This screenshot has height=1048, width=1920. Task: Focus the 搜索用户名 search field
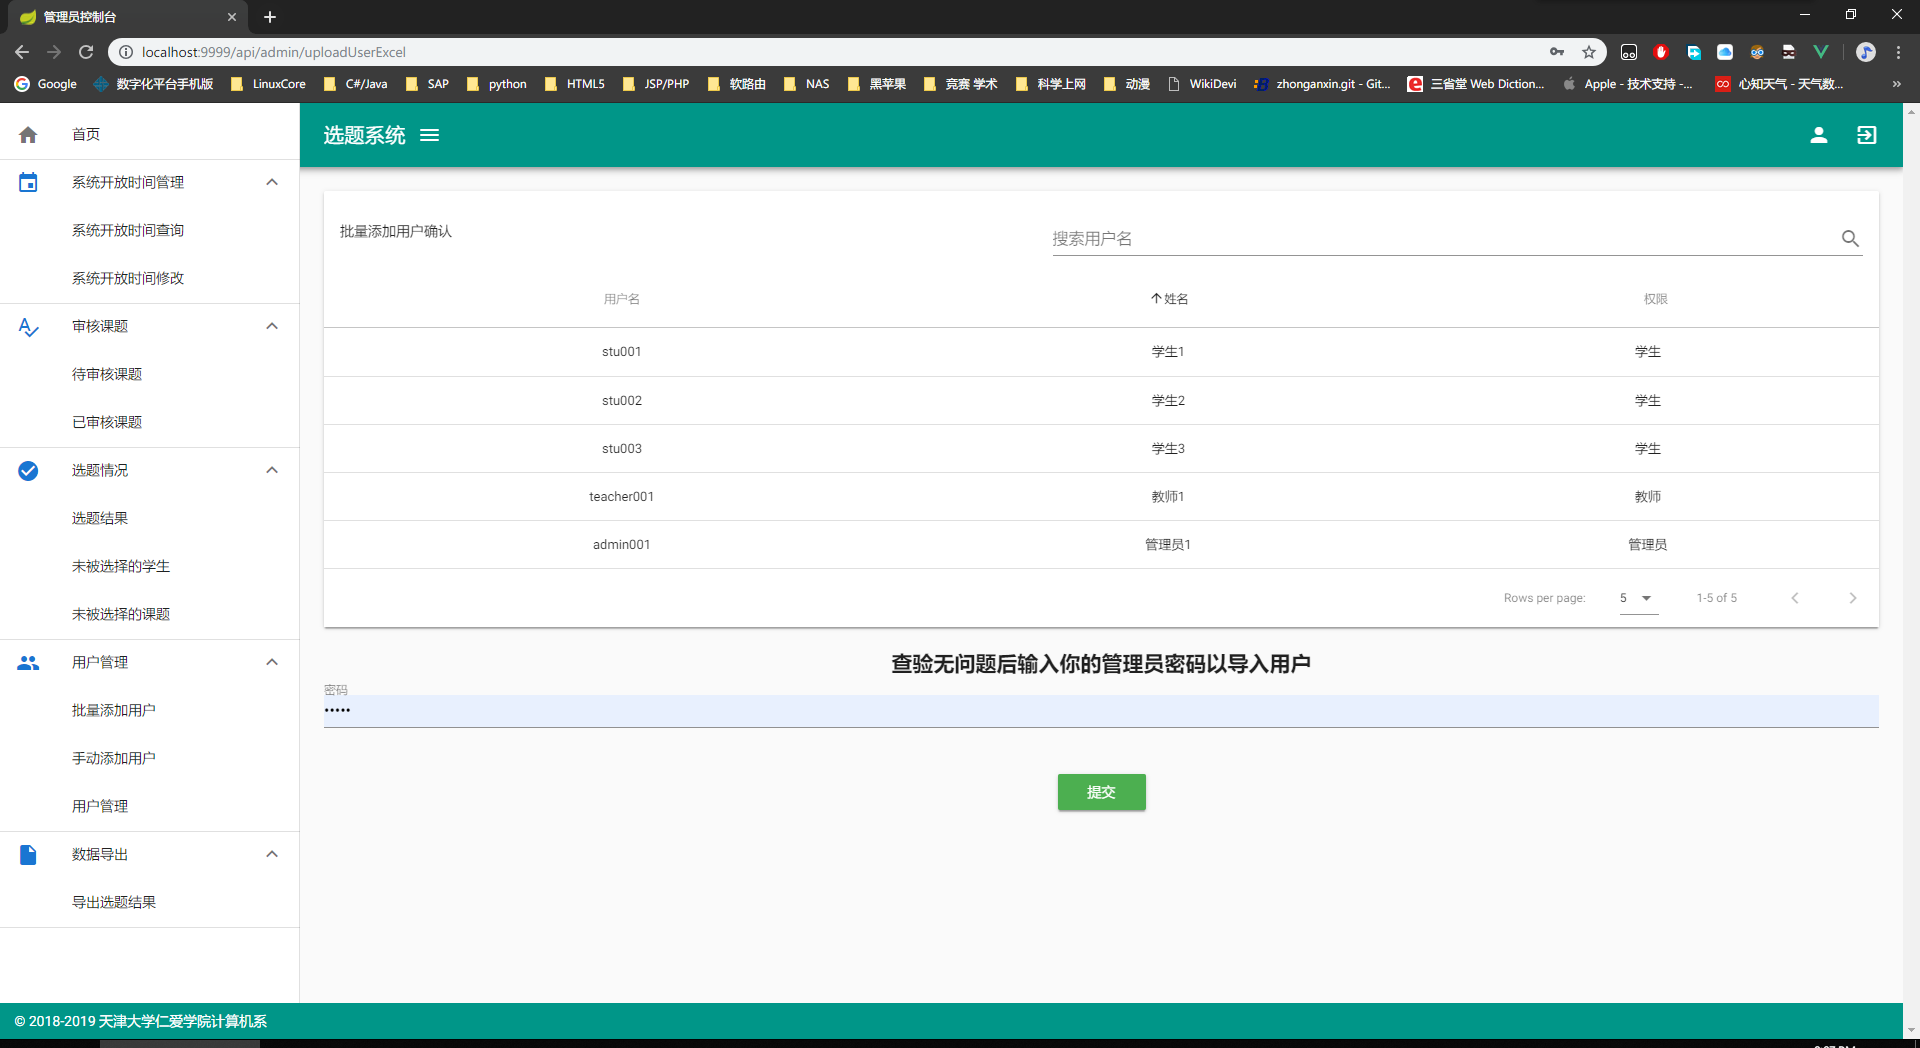click(1440, 239)
